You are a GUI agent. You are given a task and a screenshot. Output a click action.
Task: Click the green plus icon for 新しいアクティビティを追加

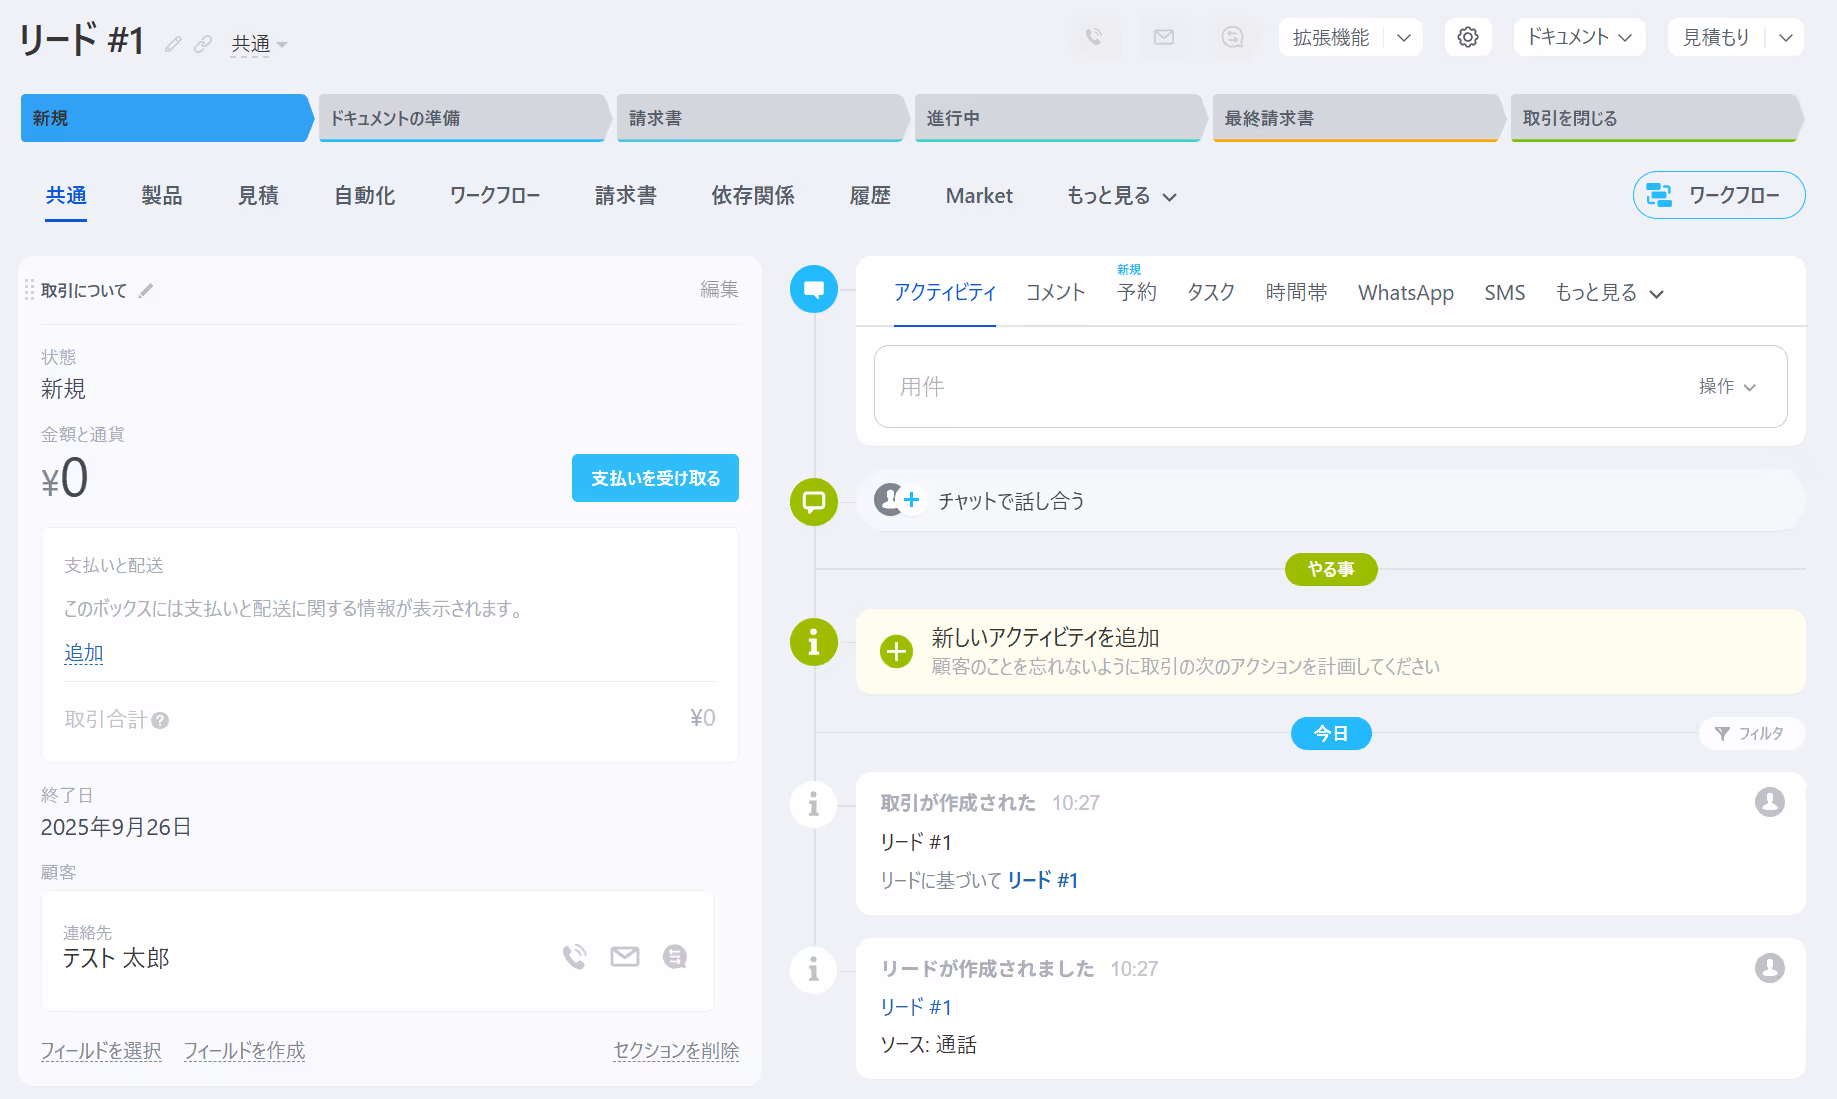tap(896, 652)
